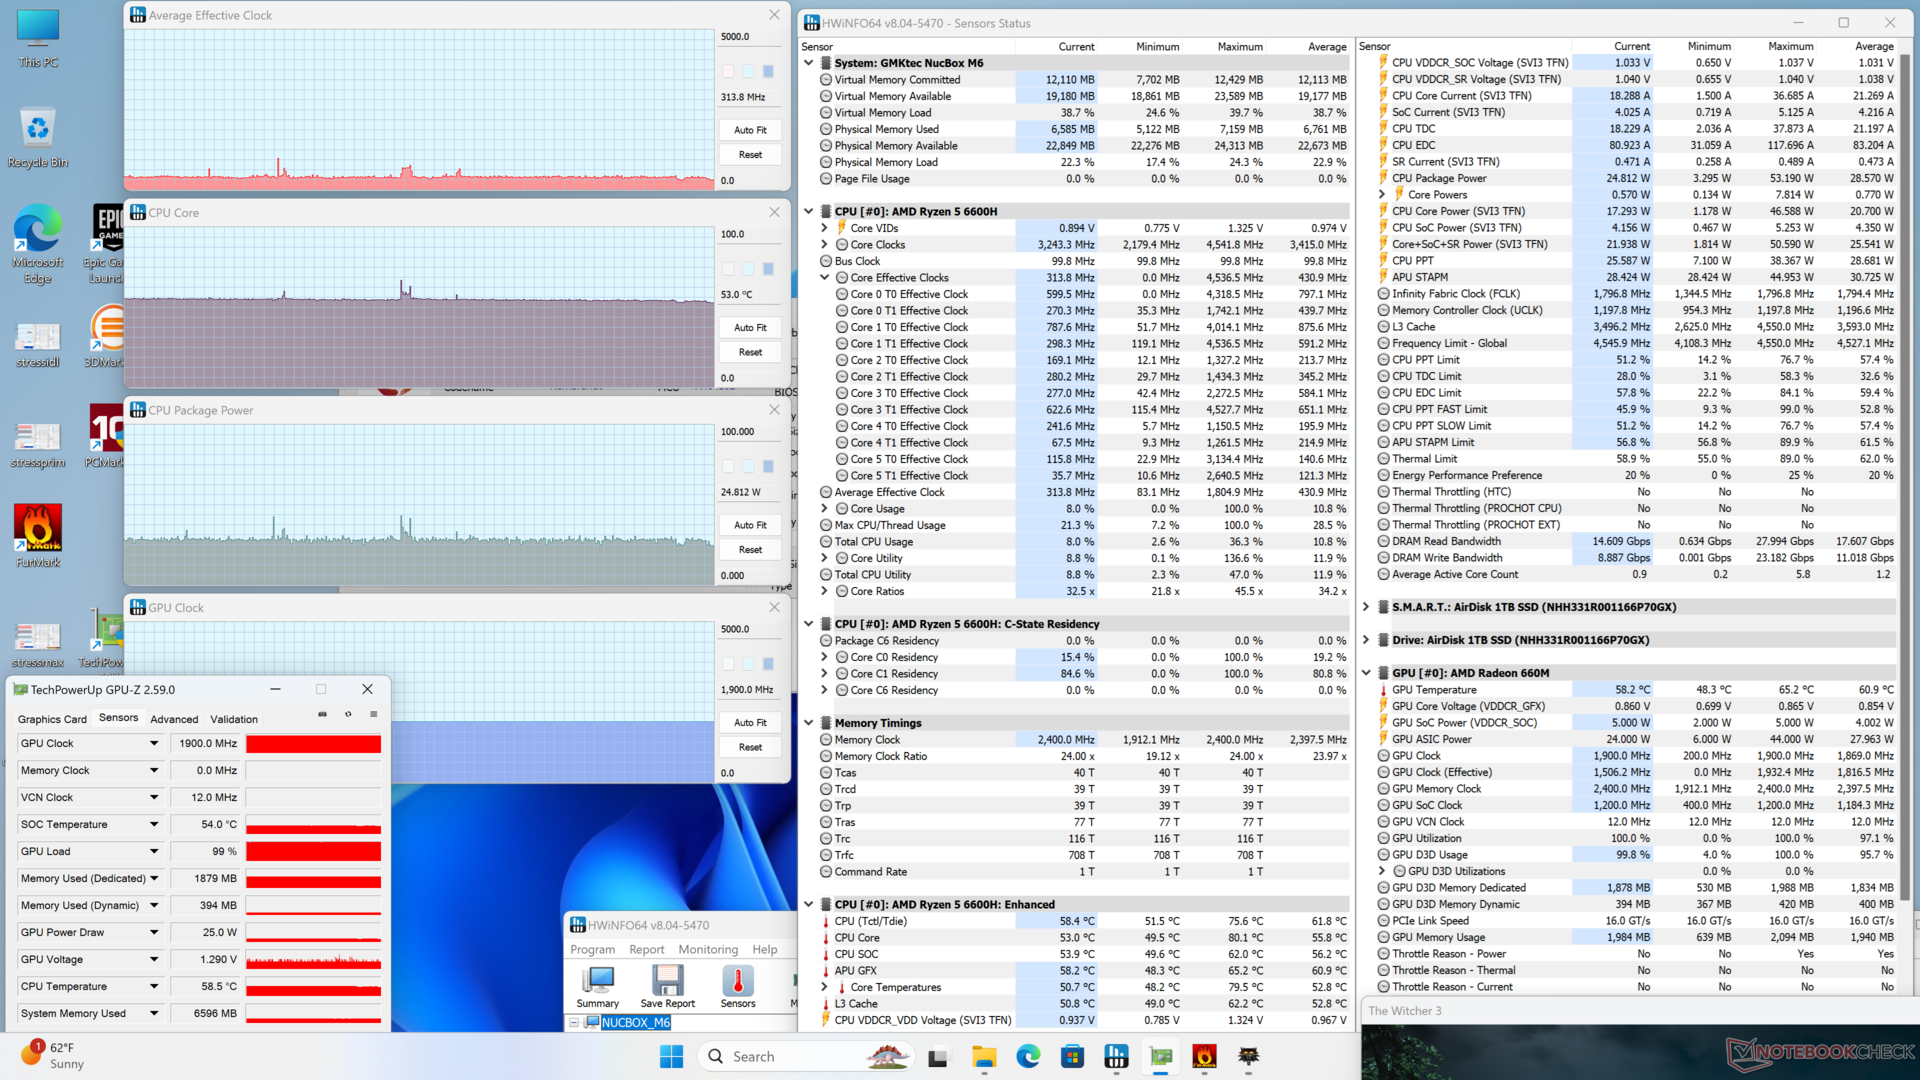1920x1080 pixels.
Task: Click GPU-Z screenshot camera icon
Action: coord(322,715)
